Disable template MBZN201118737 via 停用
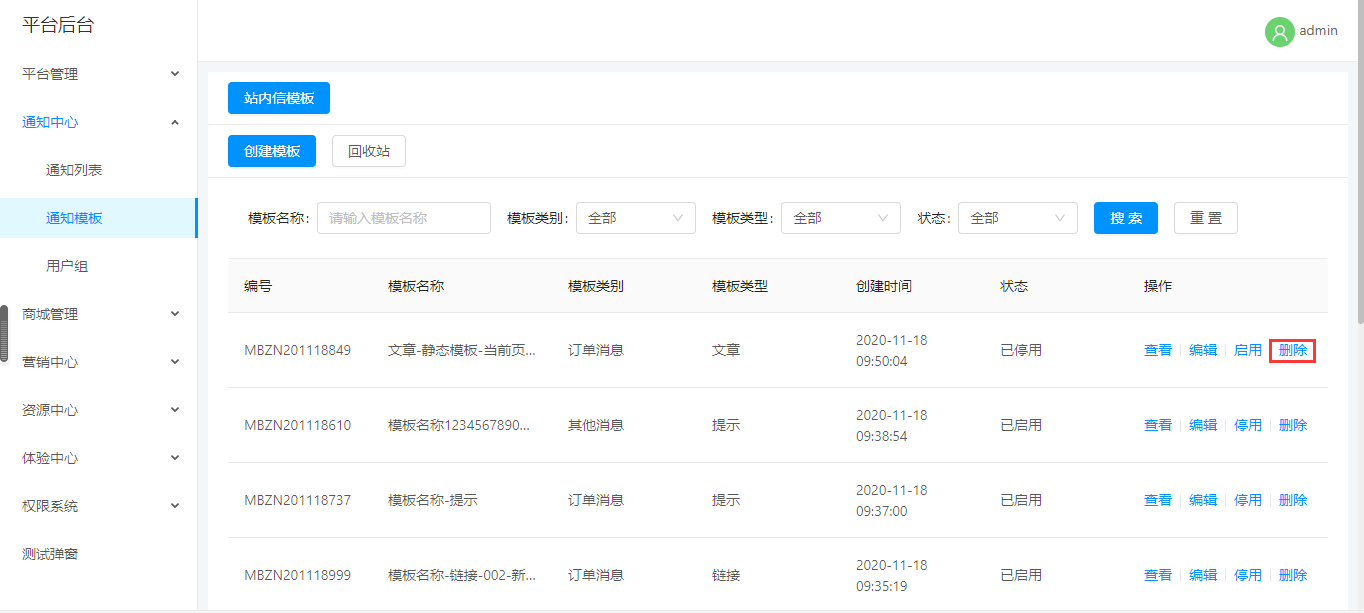Viewport: 1364px width, 613px height. pos(1248,500)
